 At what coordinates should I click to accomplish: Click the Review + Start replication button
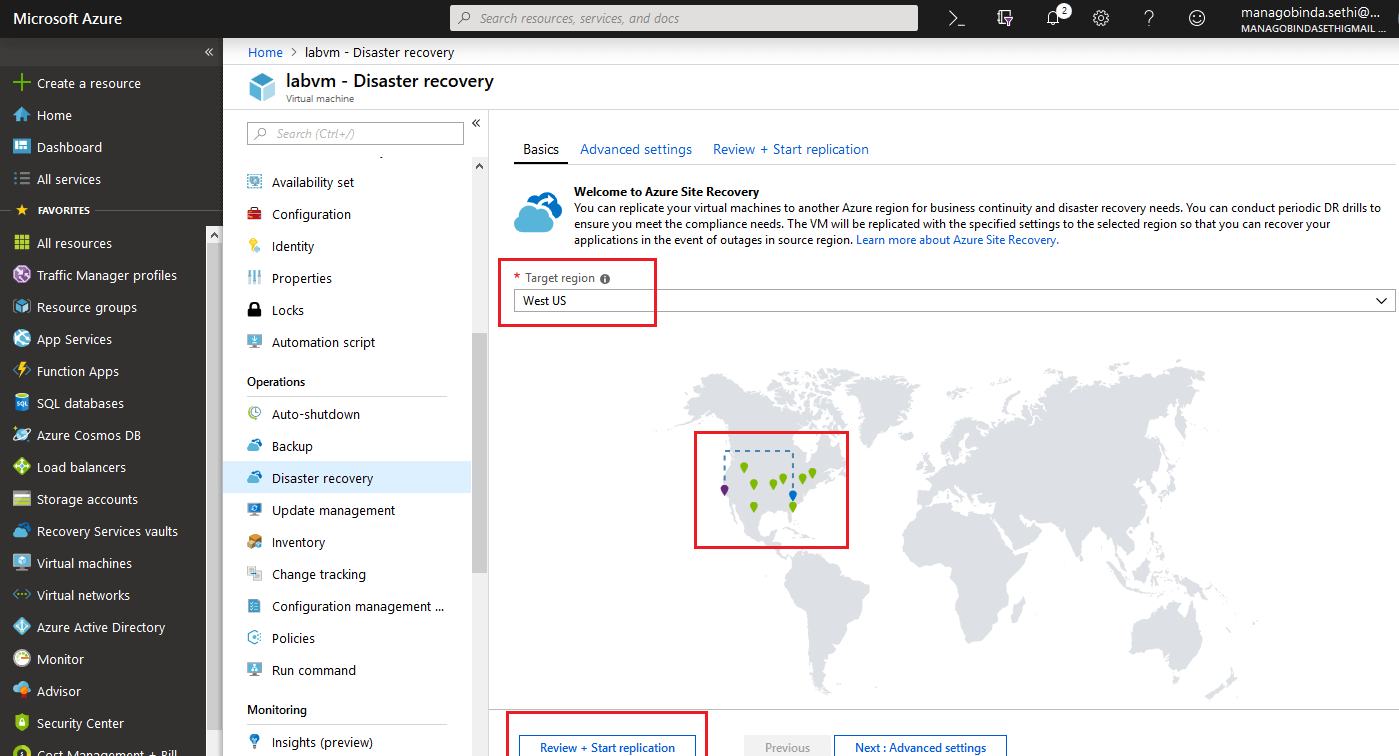608,747
